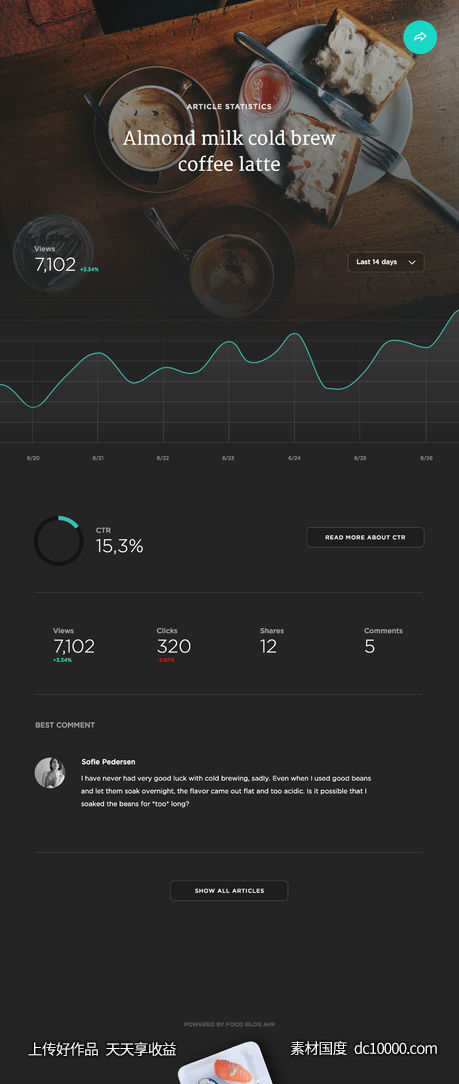Select the 6/23 date axis label
The image size is (459, 1084).
(228, 458)
